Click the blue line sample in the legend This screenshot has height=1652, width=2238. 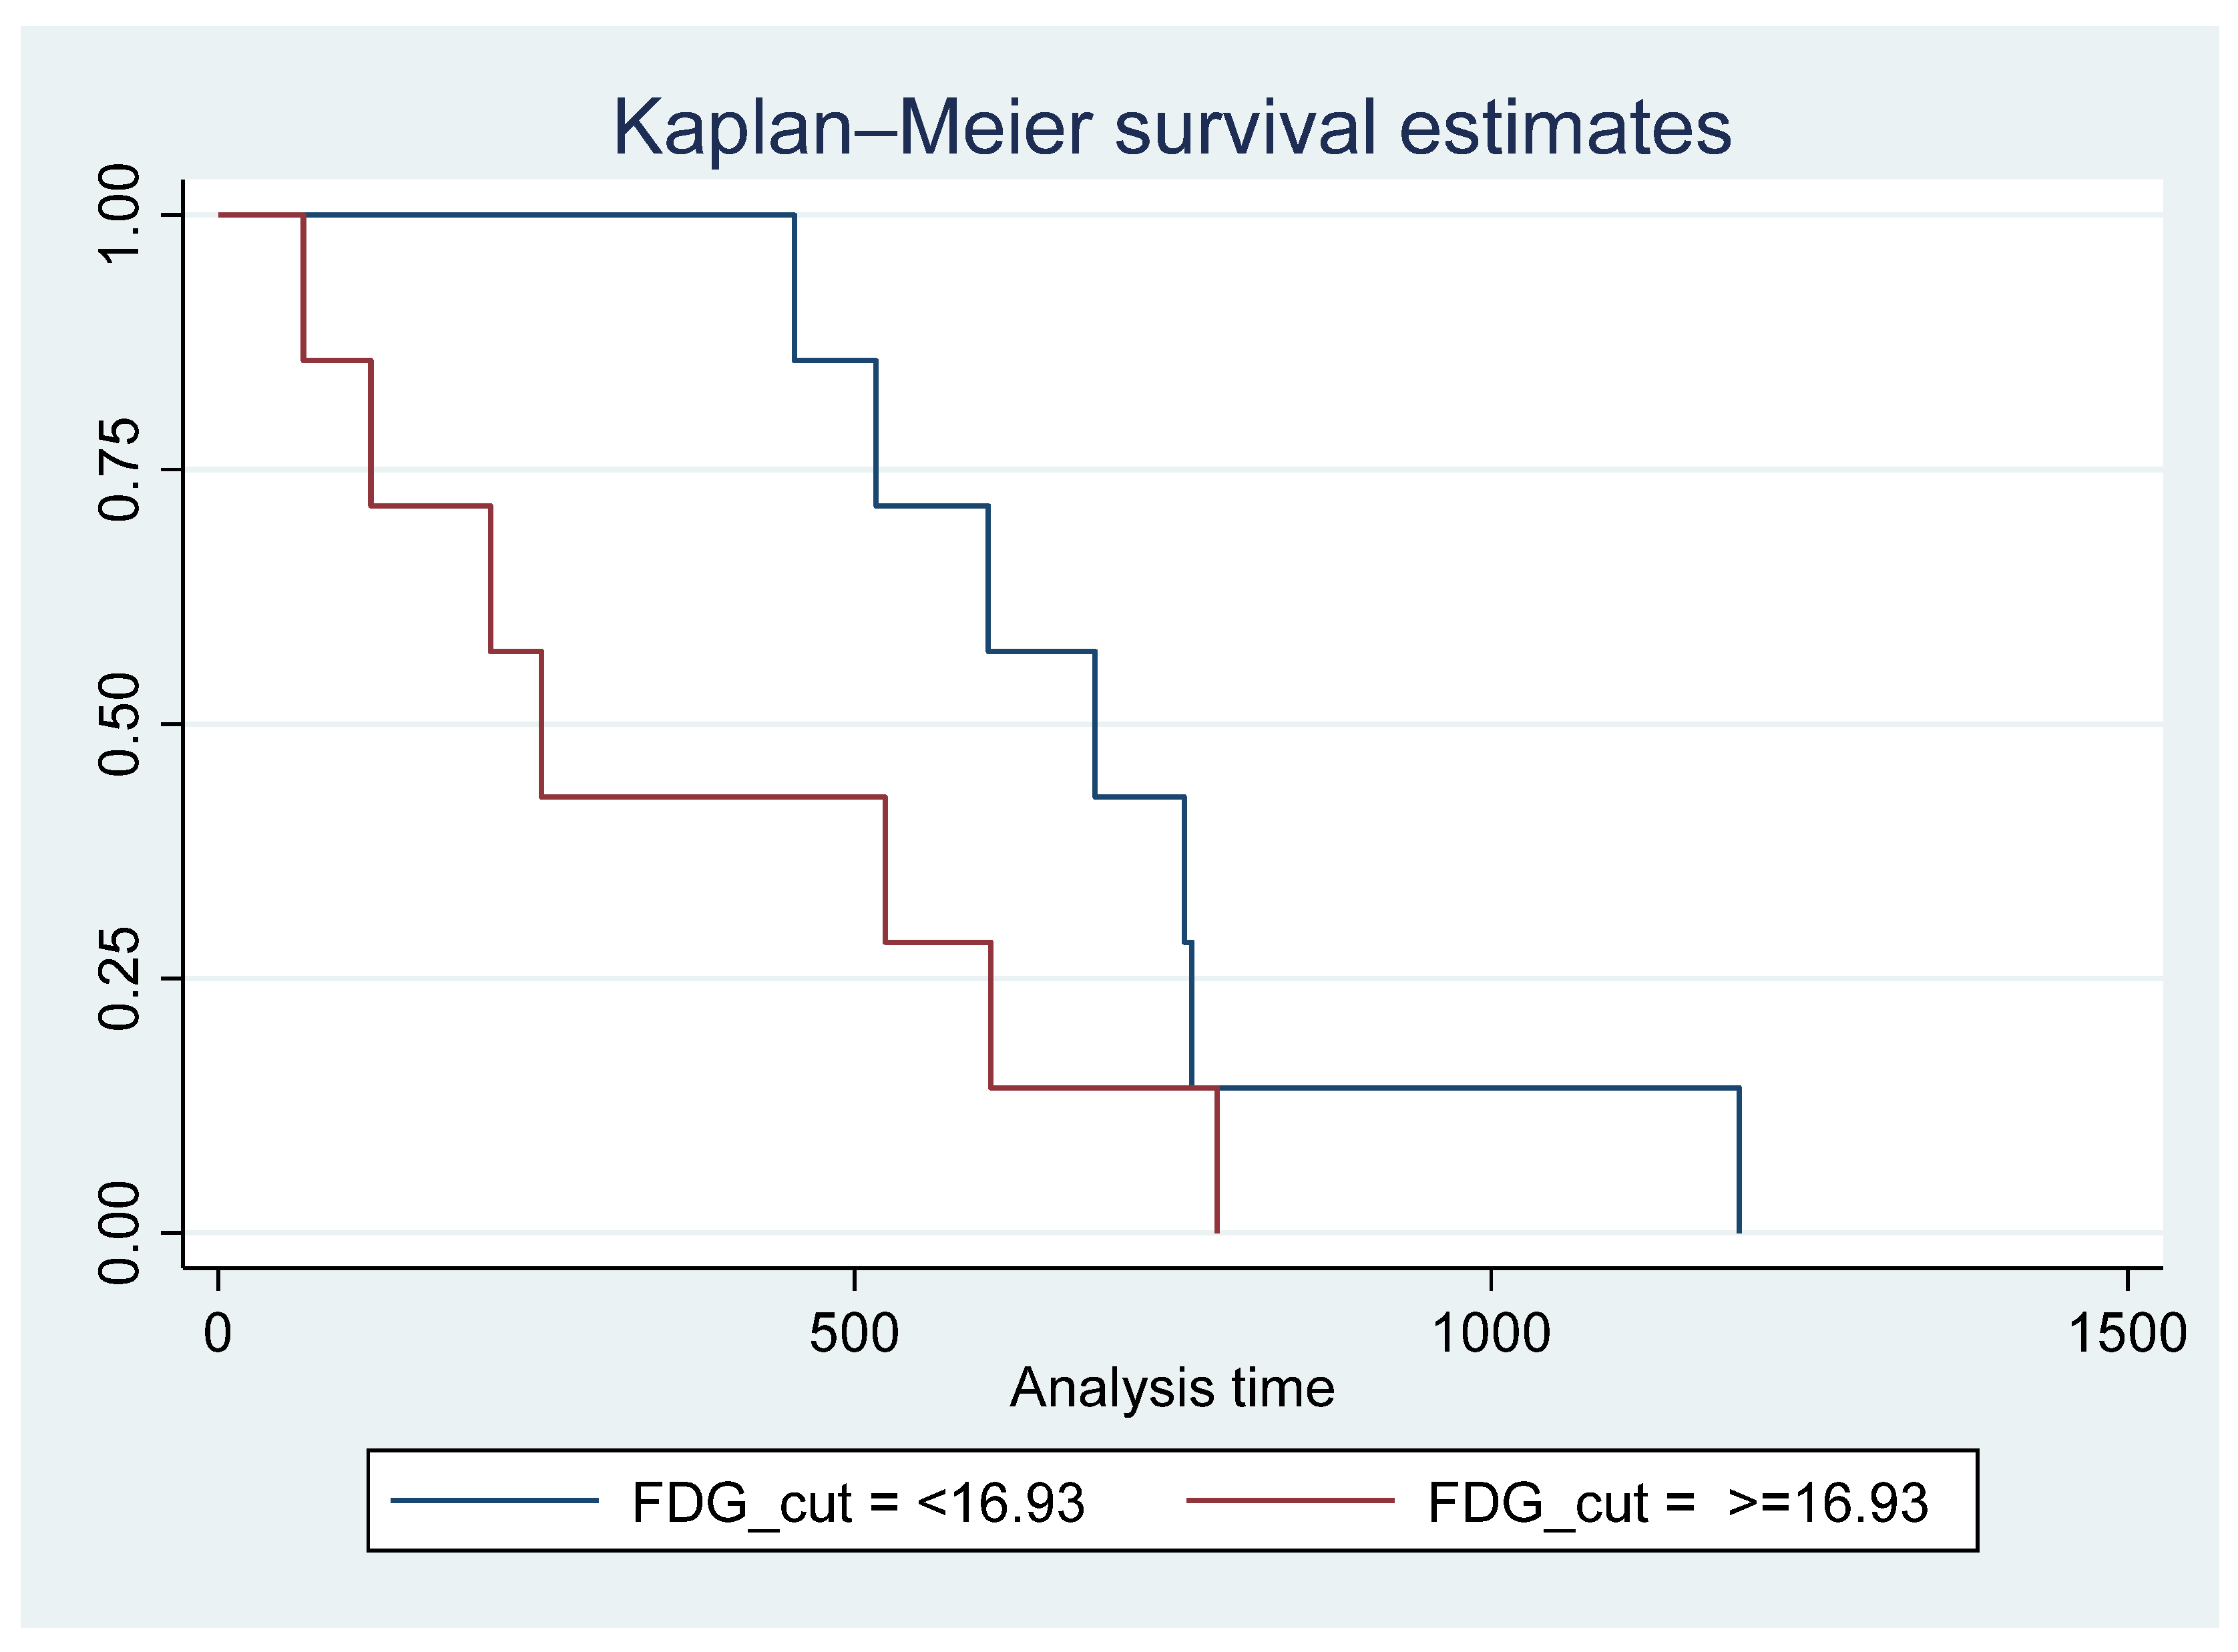[x=494, y=1501]
